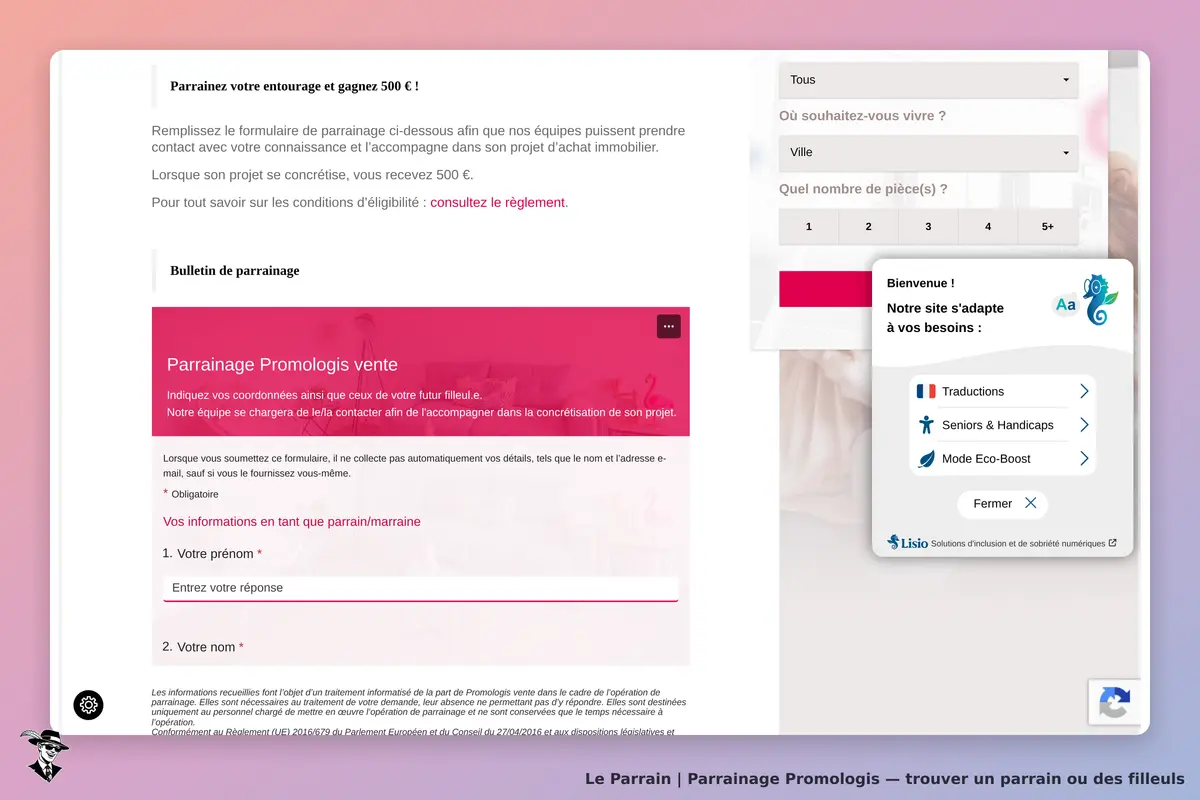
Task: Click the French flag icon beside Traductions
Action: (926, 391)
